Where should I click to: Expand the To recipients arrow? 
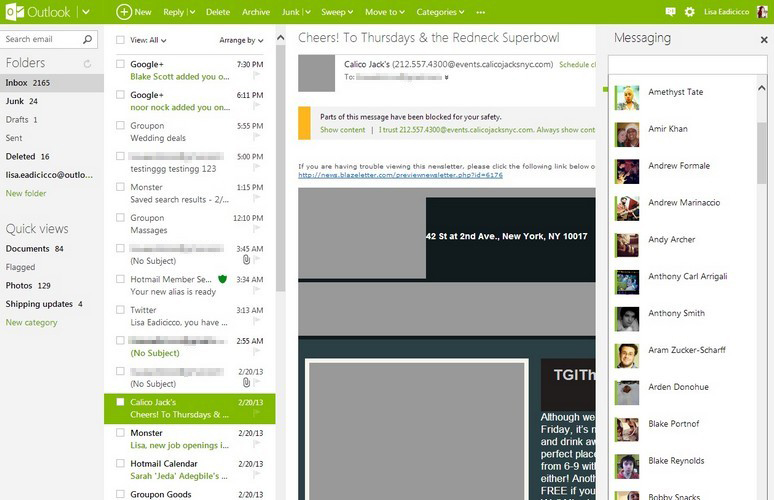tap(446, 77)
